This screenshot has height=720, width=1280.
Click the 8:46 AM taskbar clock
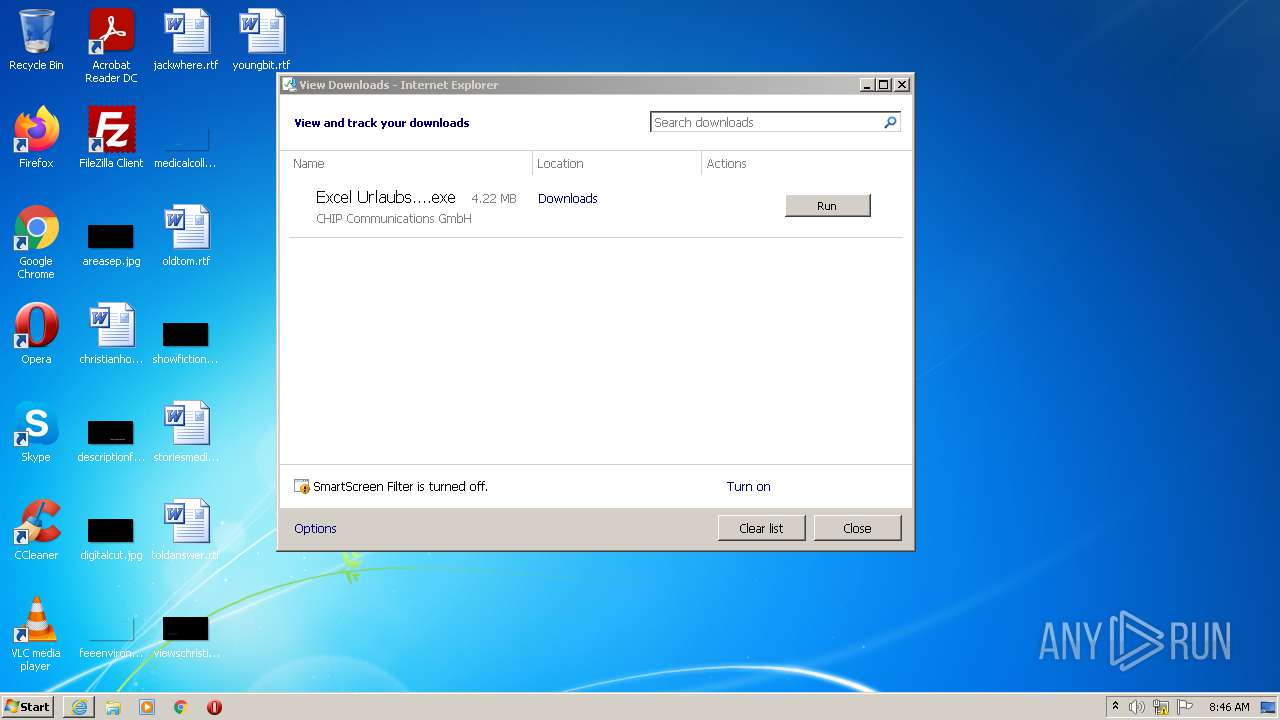[x=1229, y=707]
